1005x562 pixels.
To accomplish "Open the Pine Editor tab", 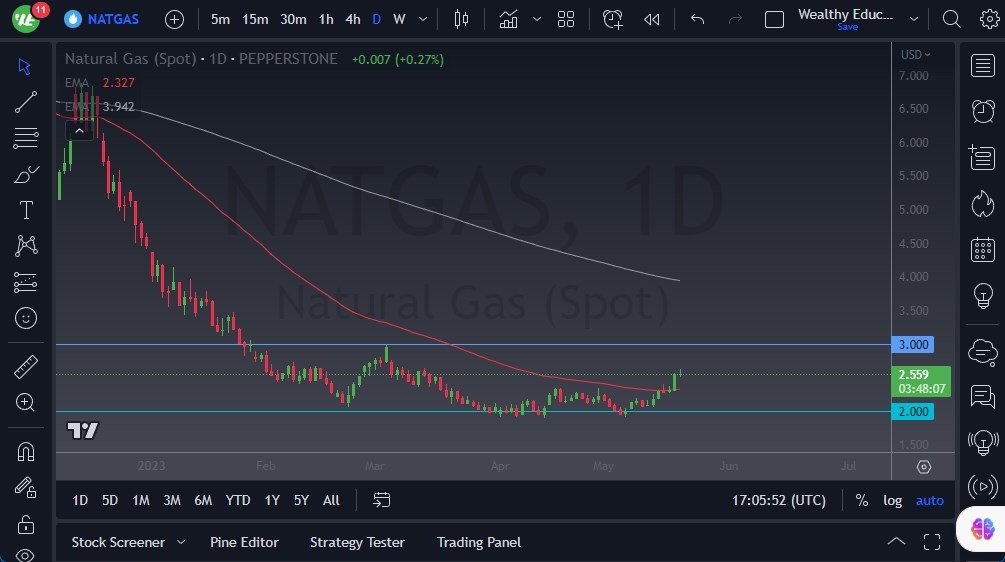I will 244,542.
